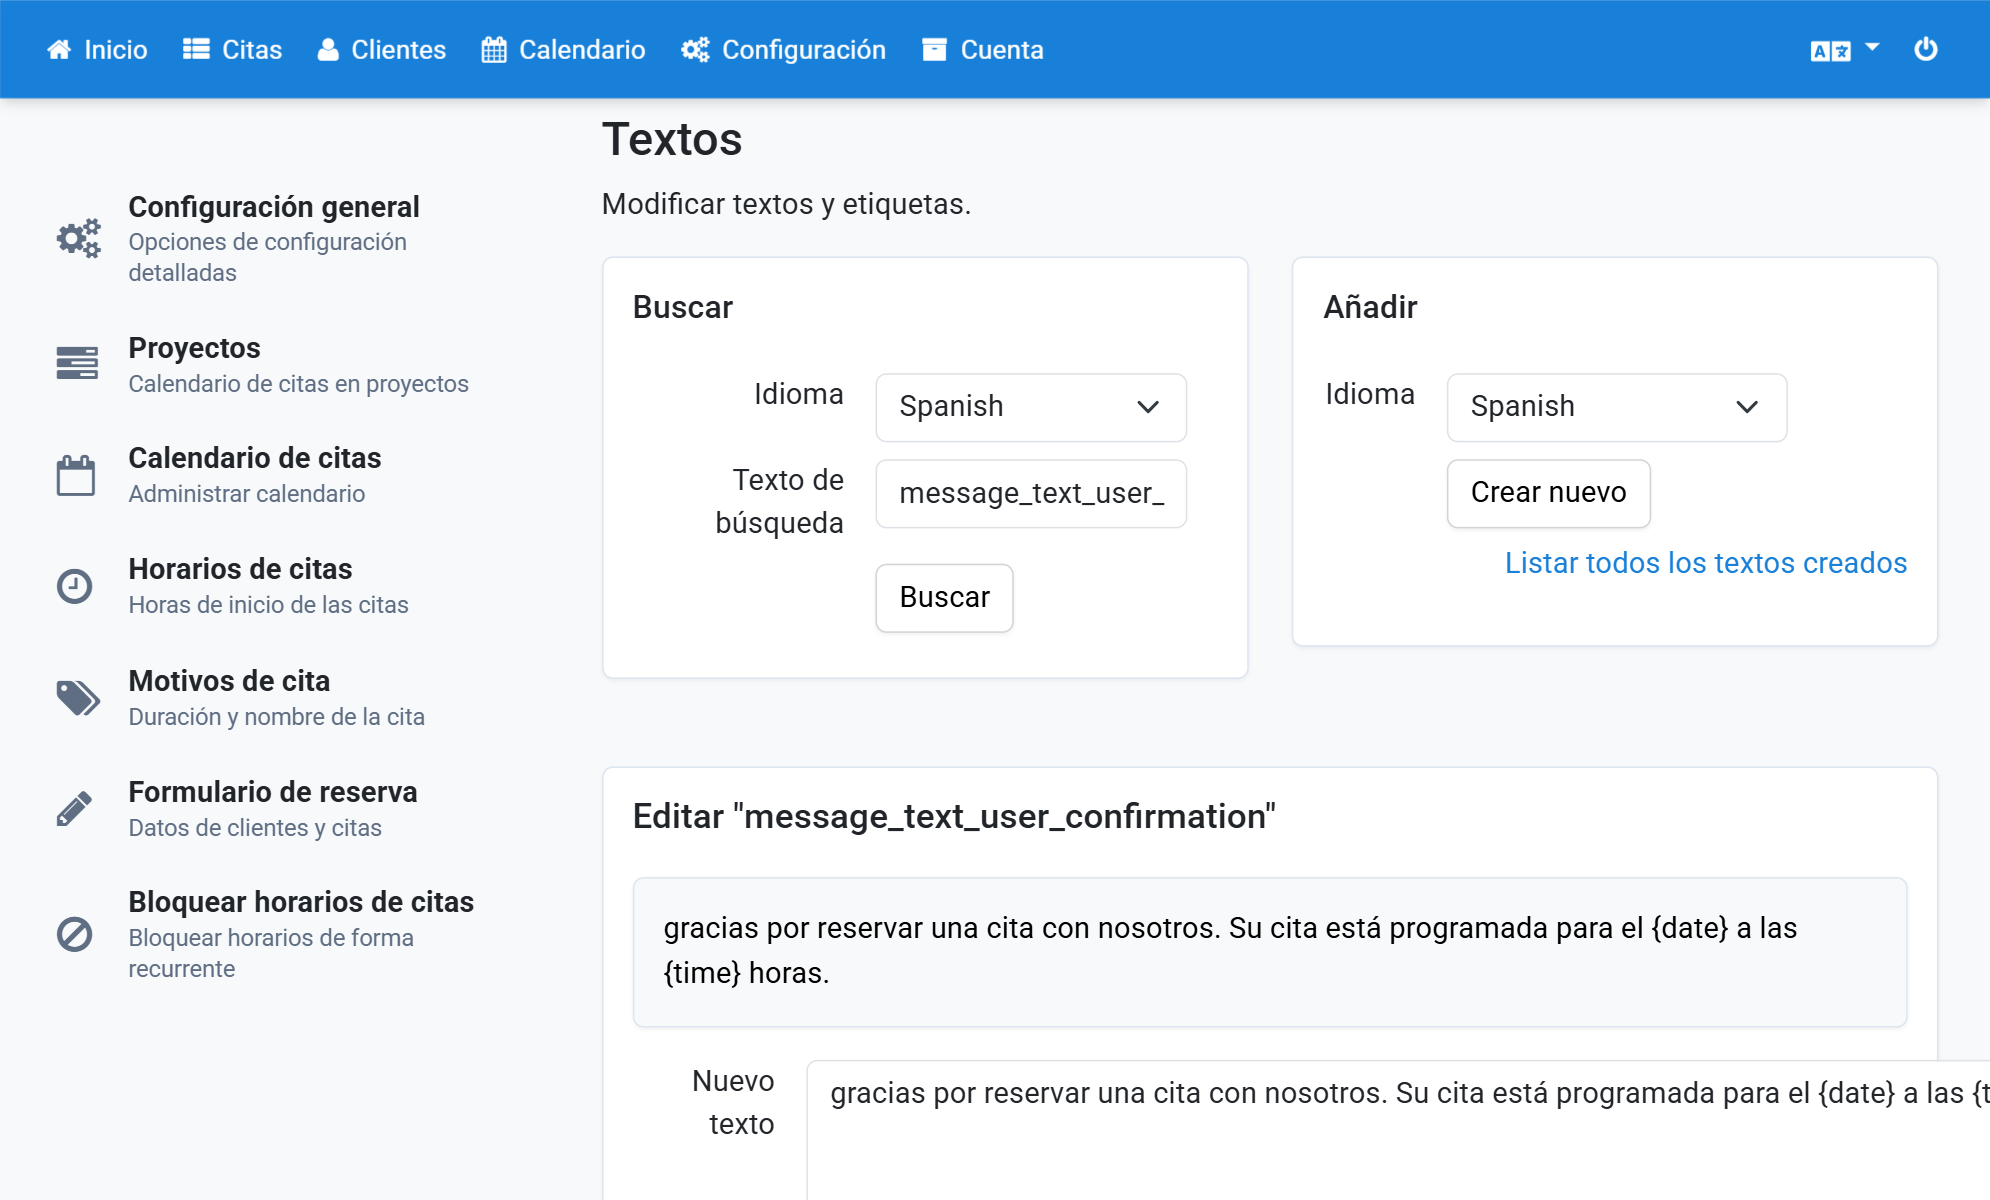
Task: Click the server icon beside Proyectos
Action: point(77,363)
